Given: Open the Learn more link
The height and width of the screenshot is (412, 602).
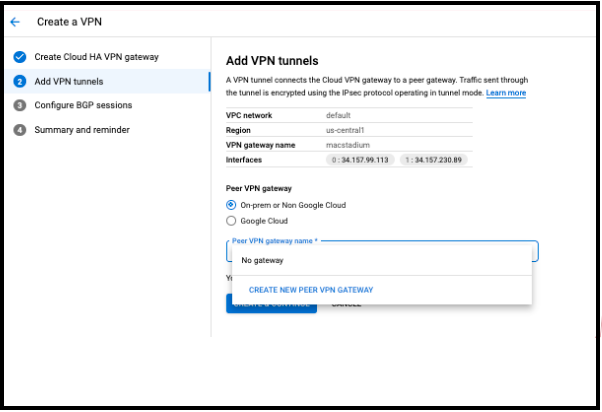Looking at the screenshot, I should click(x=506, y=93).
